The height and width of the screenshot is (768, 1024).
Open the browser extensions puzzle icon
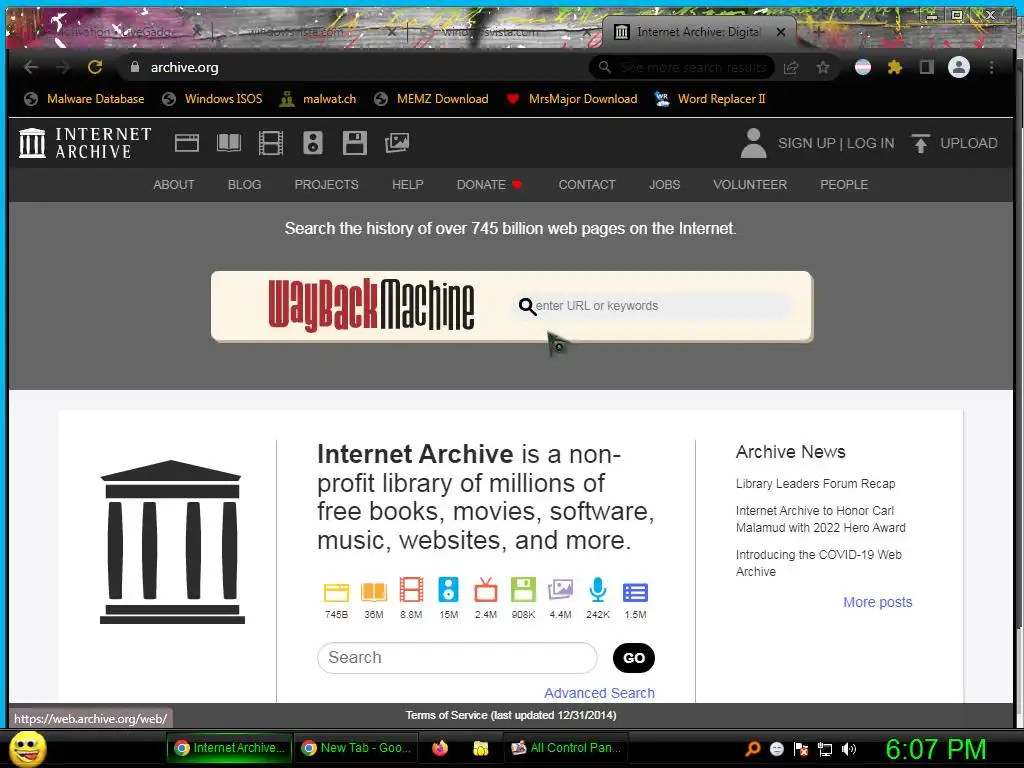tap(895, 67)
